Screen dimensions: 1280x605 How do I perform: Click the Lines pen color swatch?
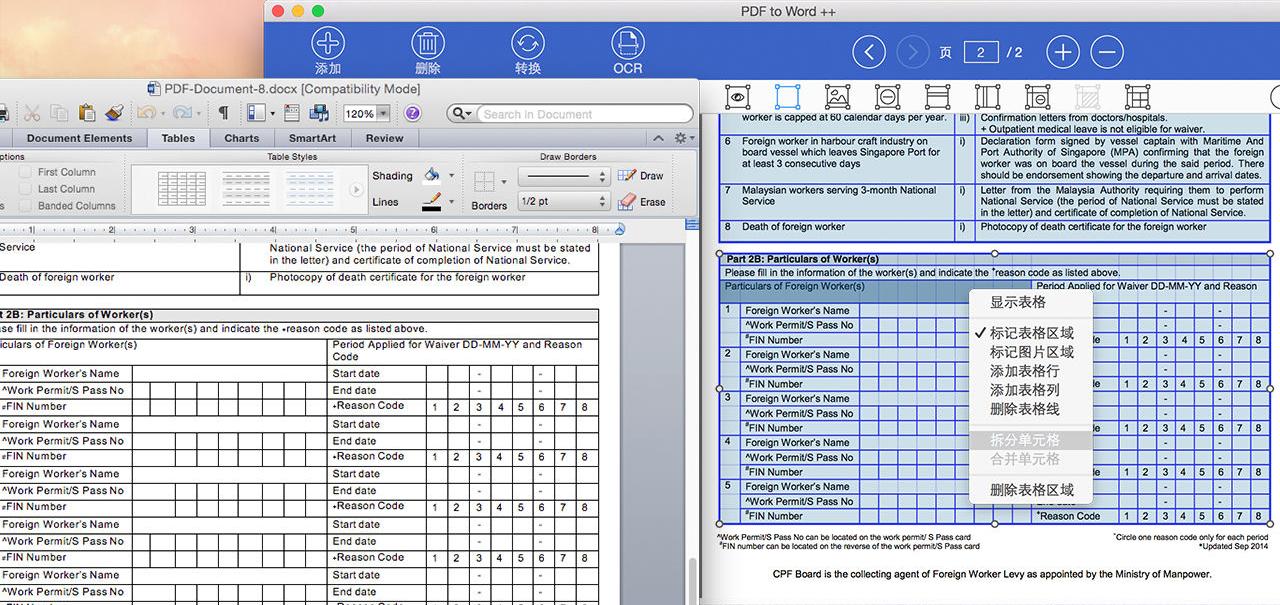point(431,202)
